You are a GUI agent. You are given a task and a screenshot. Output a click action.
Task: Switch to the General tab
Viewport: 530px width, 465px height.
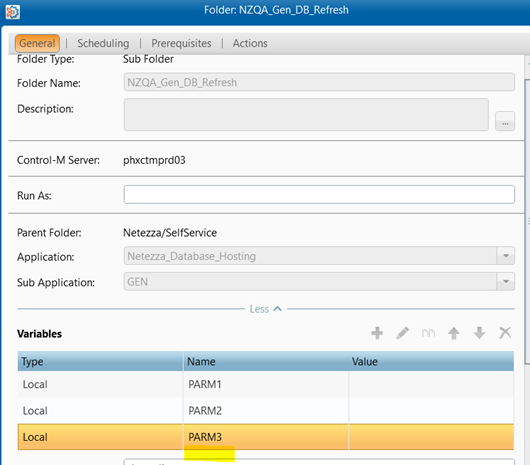tap(37, 43)
